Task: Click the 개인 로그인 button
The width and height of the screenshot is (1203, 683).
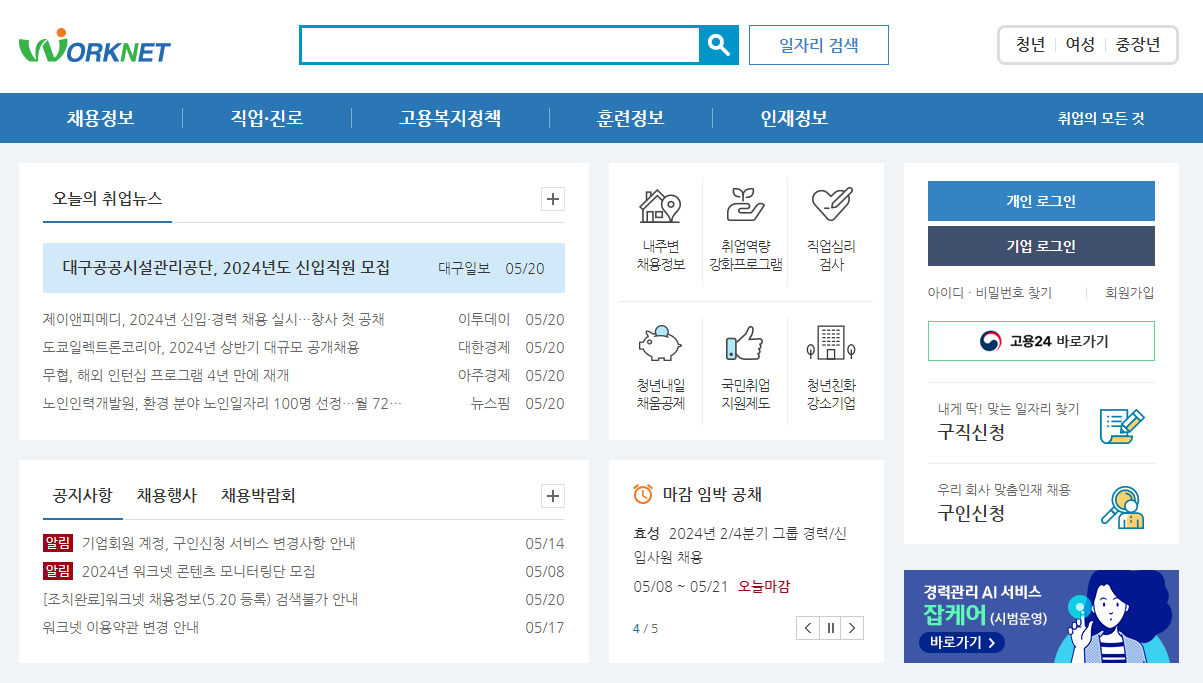Action: pos(1041,200)
